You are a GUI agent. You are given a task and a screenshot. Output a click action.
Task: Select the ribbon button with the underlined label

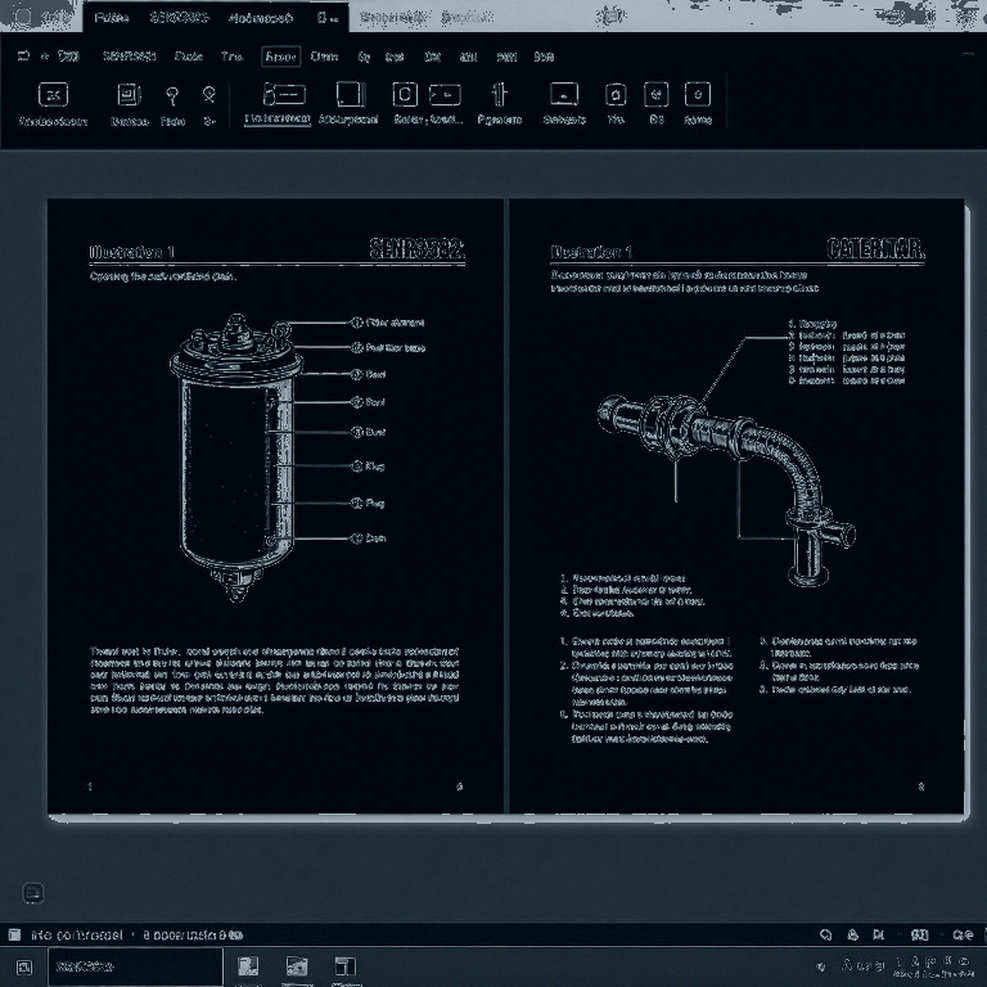278,103
